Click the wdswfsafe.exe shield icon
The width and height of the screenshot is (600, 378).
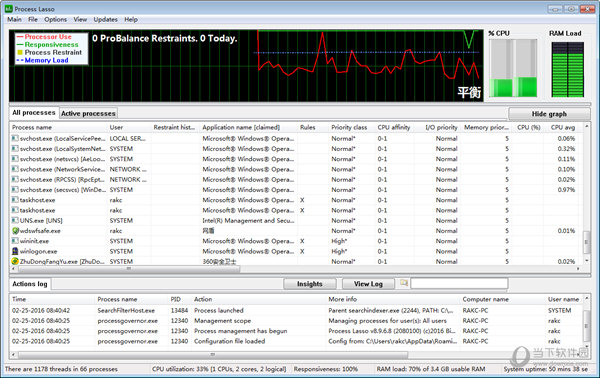point(15,231)
